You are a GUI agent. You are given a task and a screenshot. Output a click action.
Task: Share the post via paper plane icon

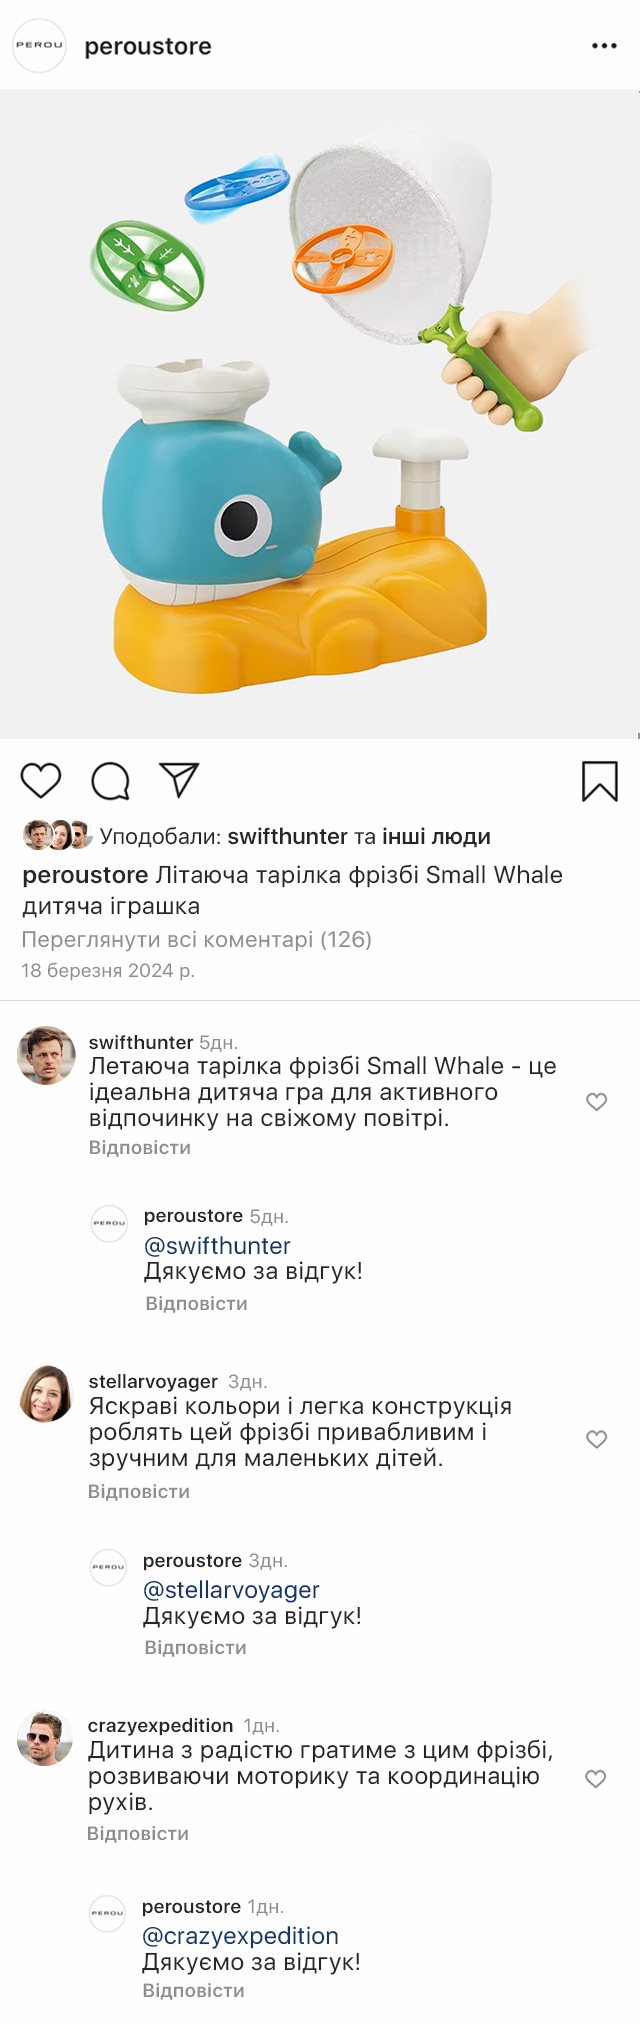coord(180,780)
